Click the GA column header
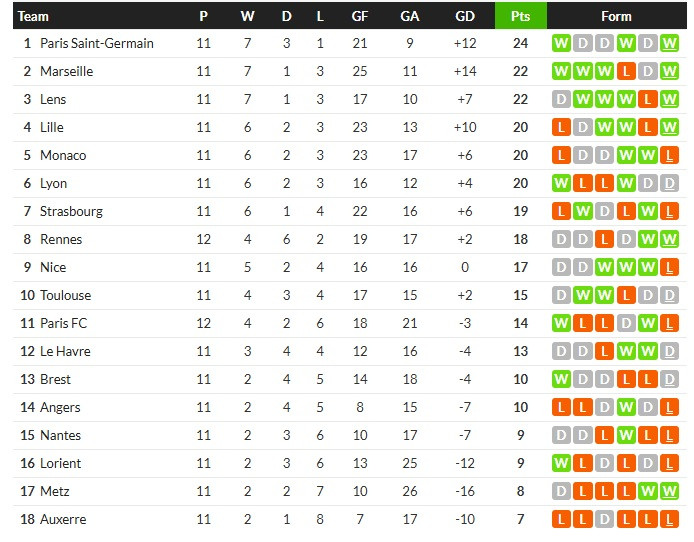Image resolution: width=694 pixels, height=542 pixels. (x=410, y=16)
